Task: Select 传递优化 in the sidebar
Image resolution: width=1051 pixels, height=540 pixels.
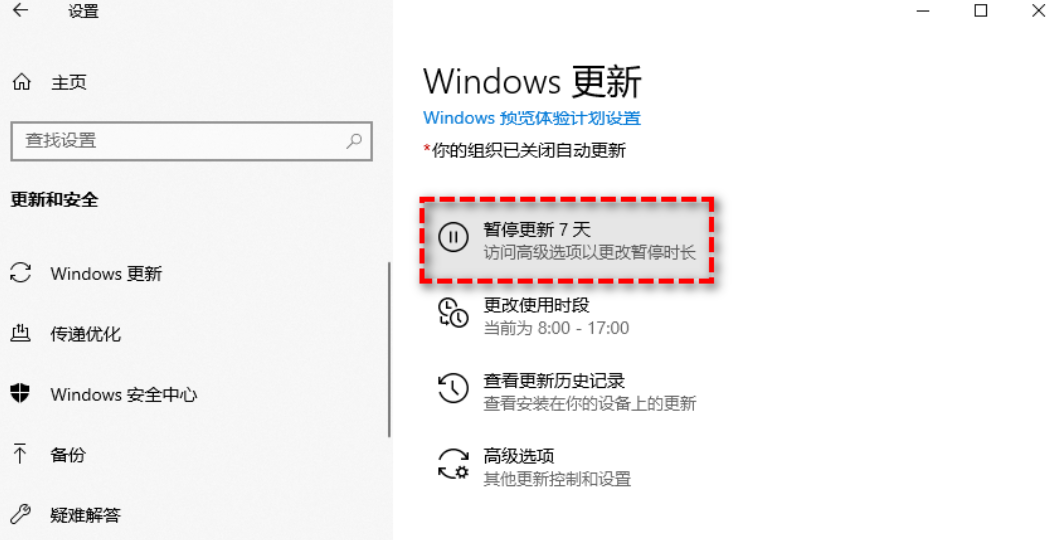Action: (86, 334)
